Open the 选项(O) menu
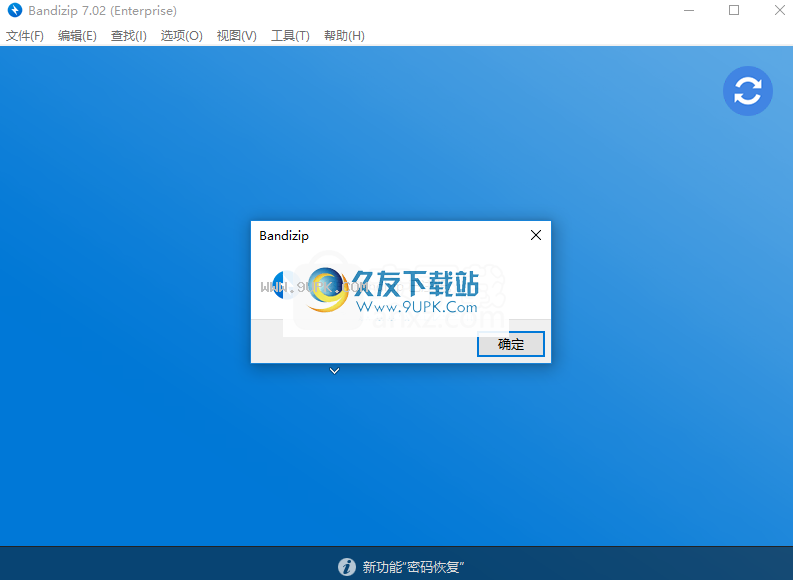The width and height of the screenshot is (793, 580). 182,36
